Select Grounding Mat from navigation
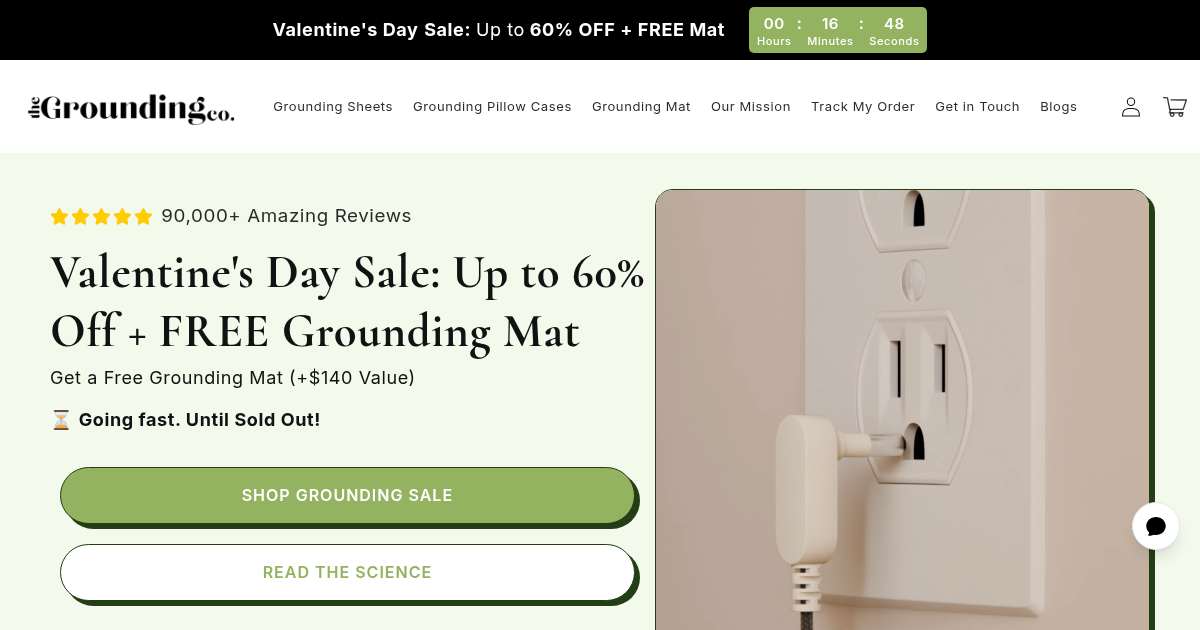The image size is (1200, 630). pyautogui.click(x=641, y=106)
